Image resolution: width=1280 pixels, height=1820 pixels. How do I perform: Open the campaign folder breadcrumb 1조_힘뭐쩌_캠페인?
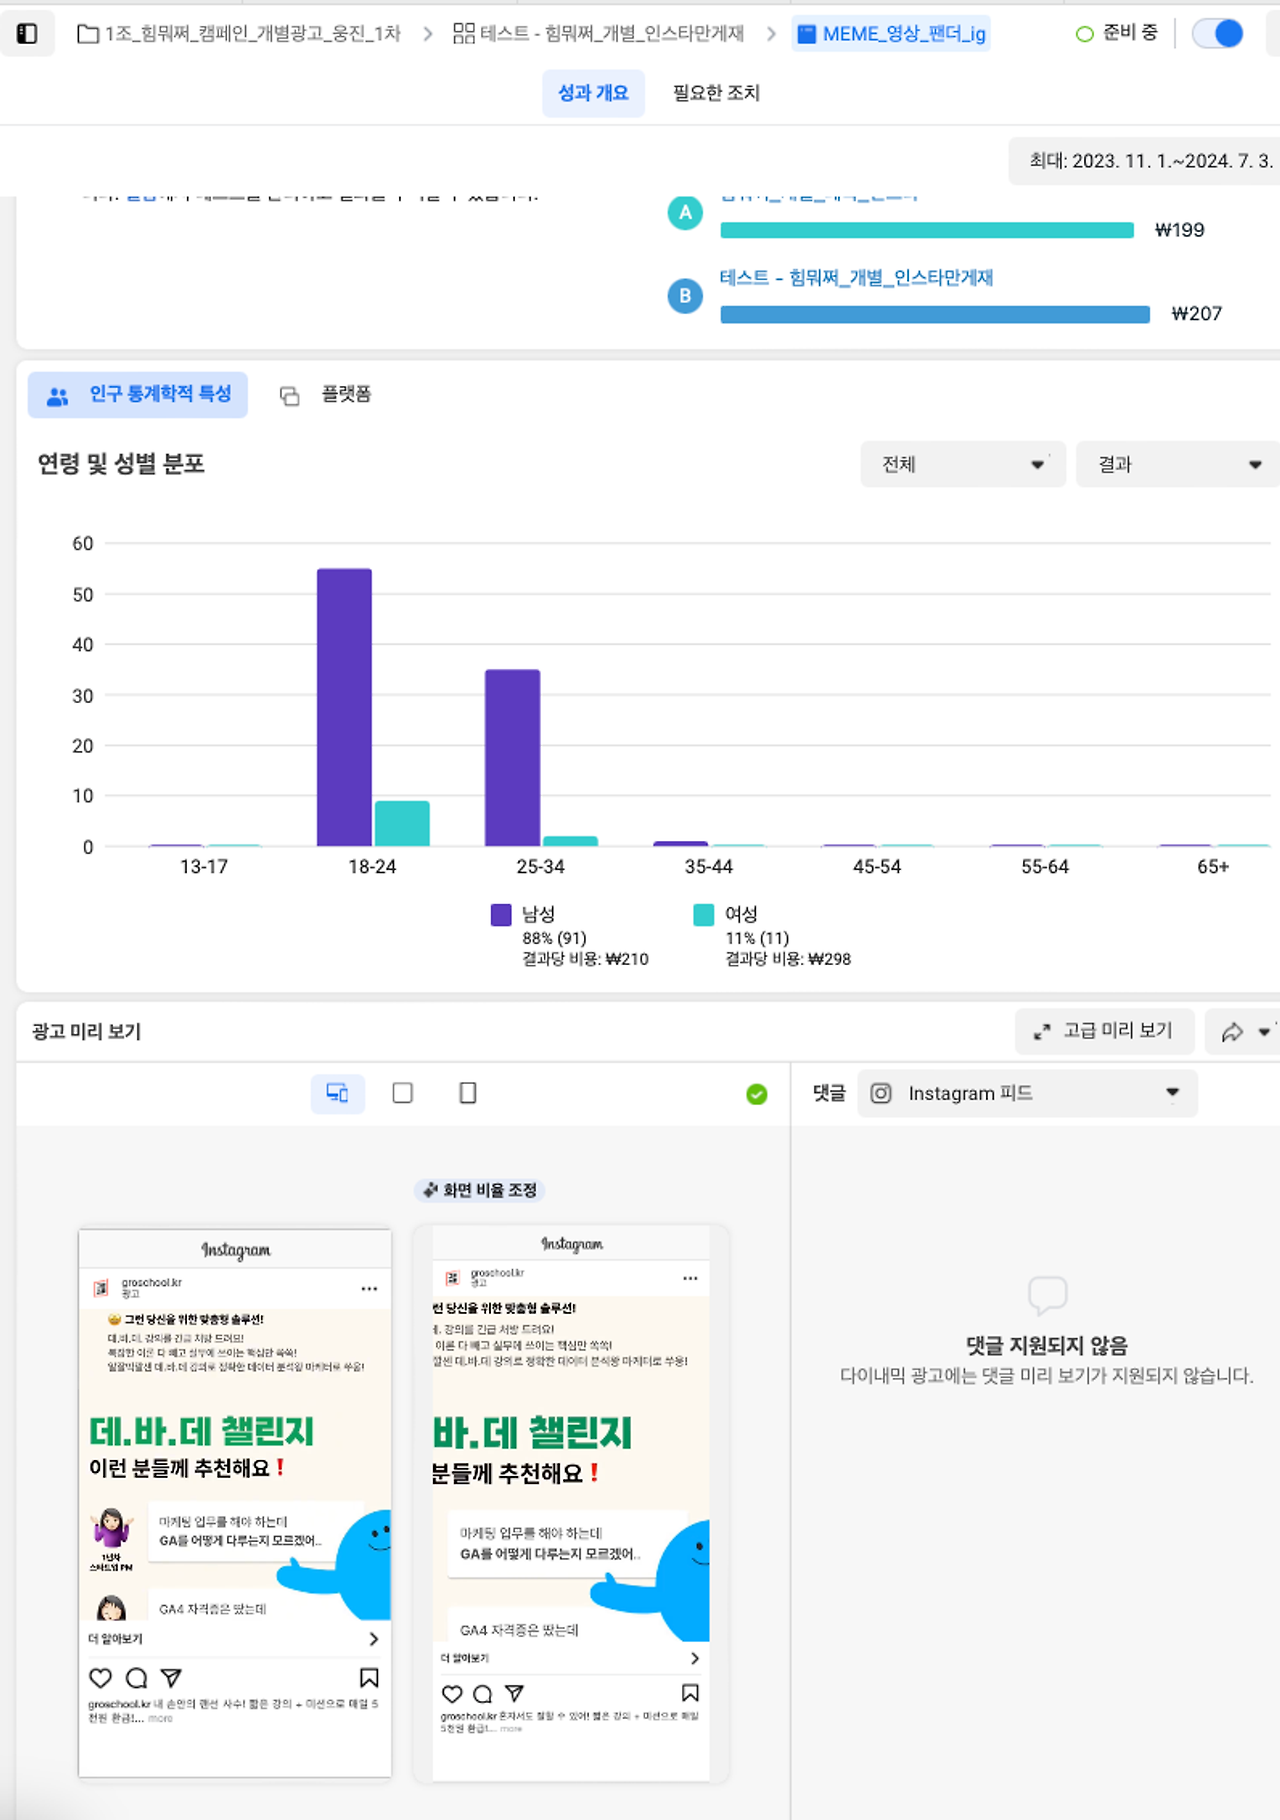[x=239, y=34]
